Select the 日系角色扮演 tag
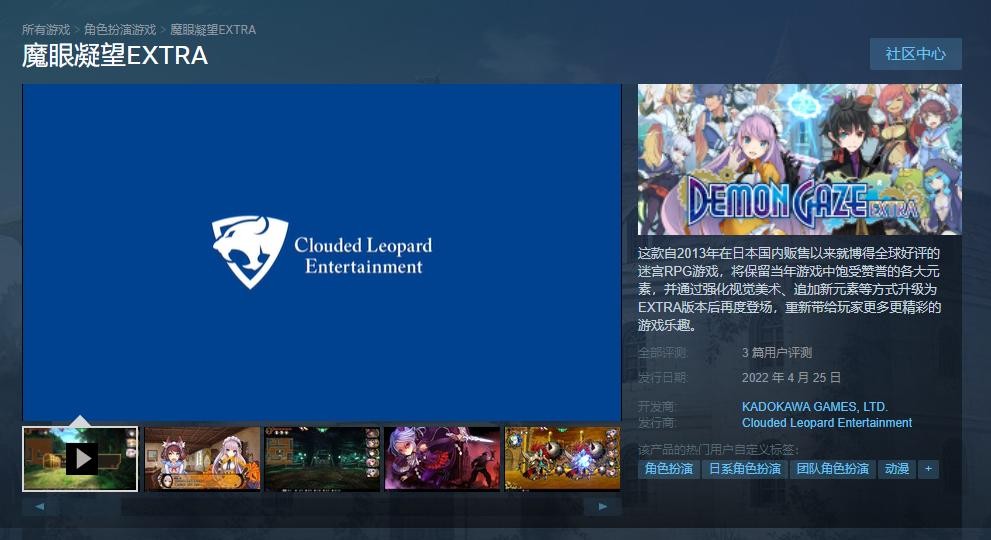Image resolution: width=991 pixels, height=540 pixels. tap(745, 469)
